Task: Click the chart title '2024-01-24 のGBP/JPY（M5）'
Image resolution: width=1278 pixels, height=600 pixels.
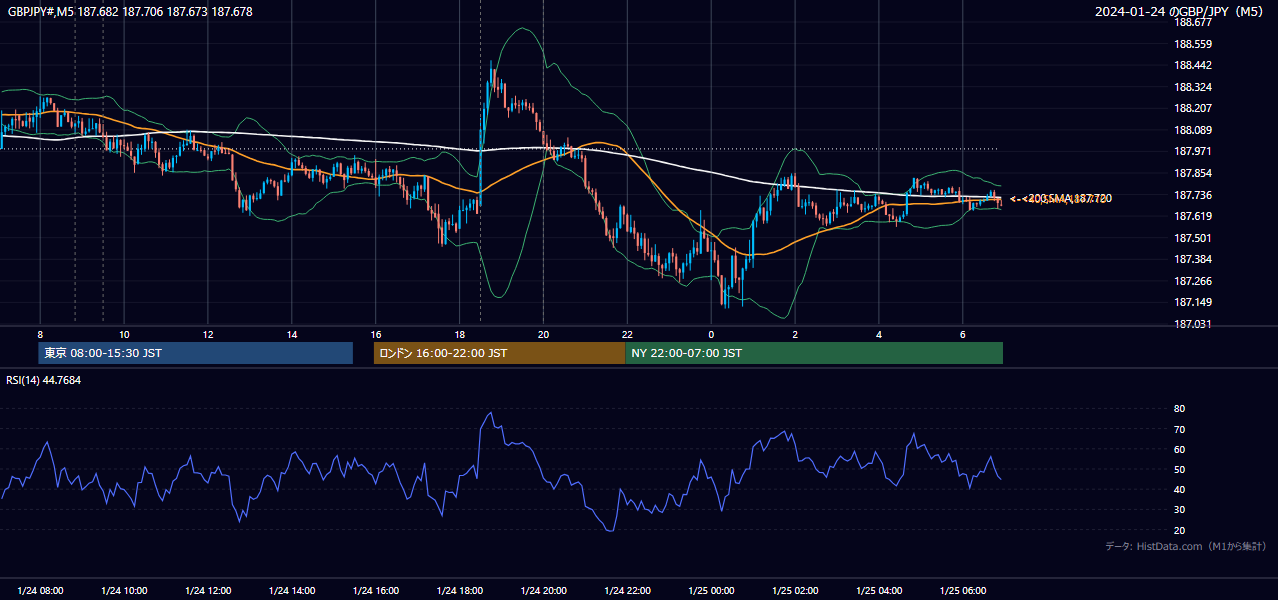Action: (1181, 12)
